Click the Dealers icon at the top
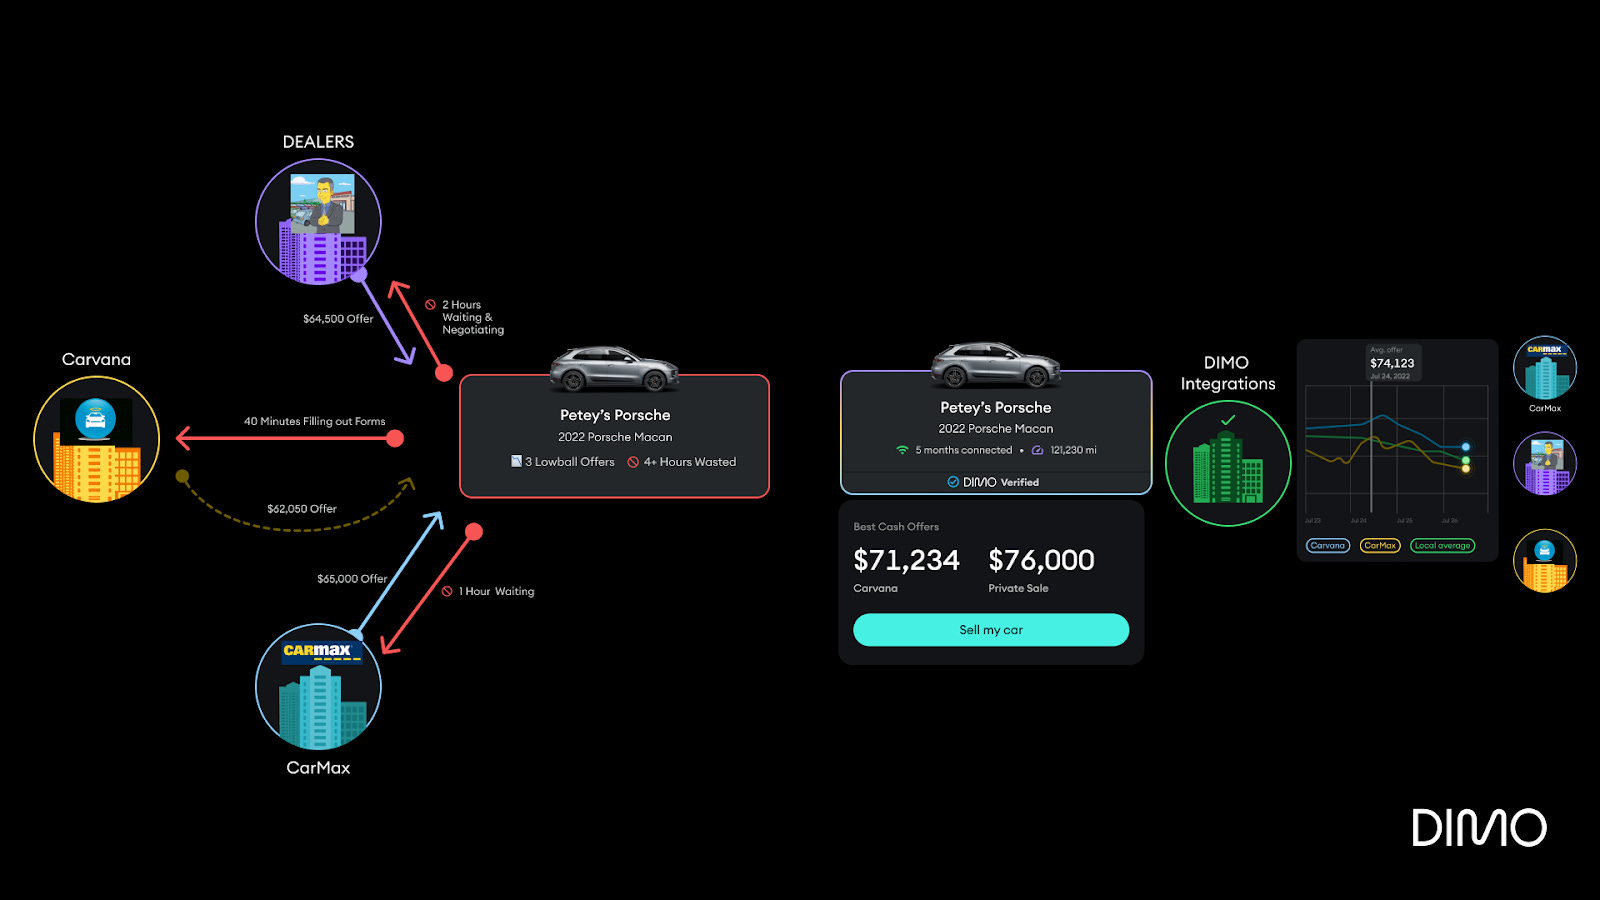The width and height of the screenshot is (1600, 900). pos(318,222)
